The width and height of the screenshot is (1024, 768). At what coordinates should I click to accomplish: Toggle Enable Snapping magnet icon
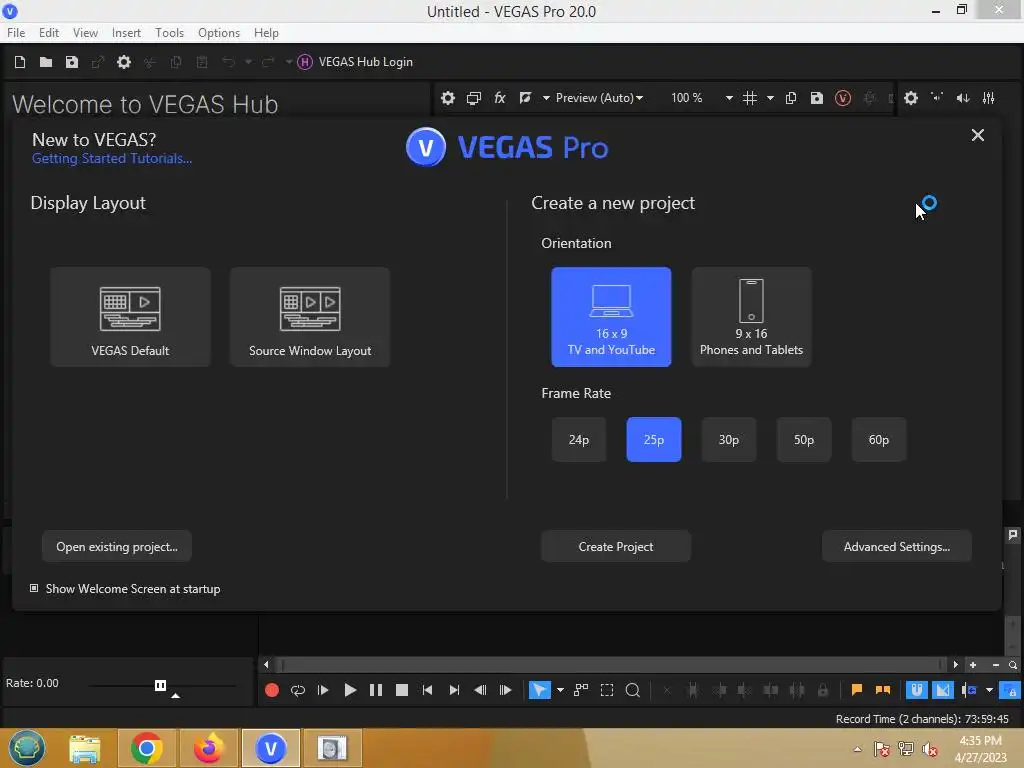917,690
